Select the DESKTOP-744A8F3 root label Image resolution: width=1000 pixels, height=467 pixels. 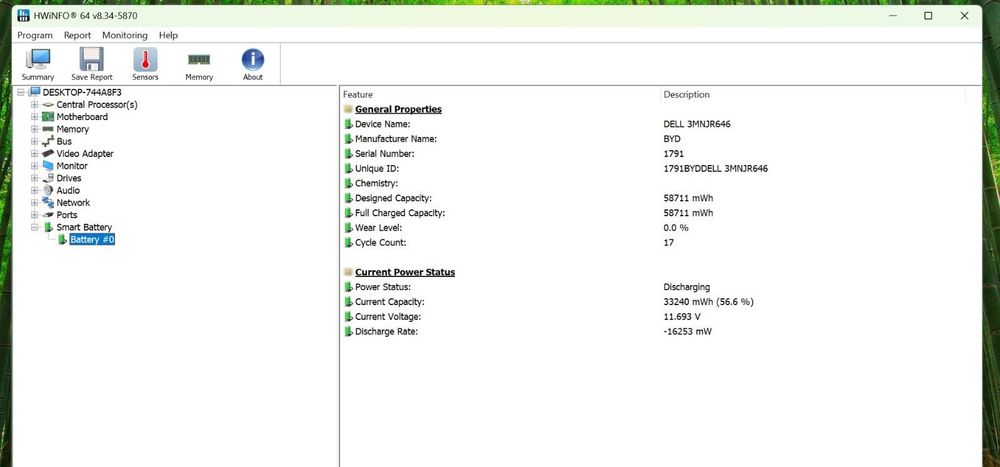(82, 93)
